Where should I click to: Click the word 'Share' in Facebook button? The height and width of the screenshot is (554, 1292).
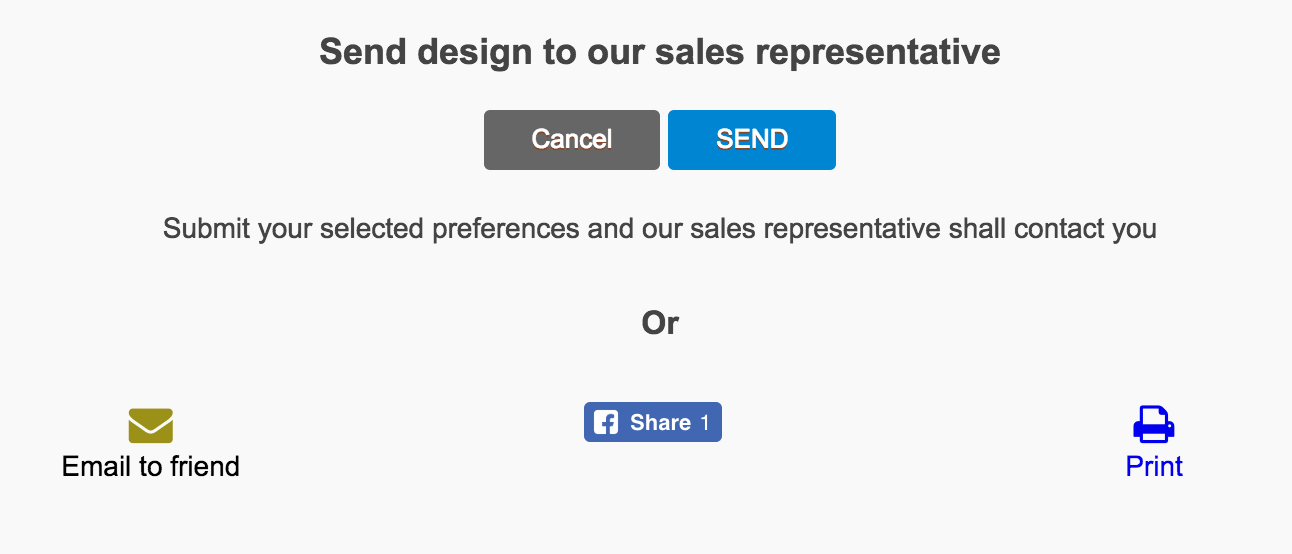point(660,423)
